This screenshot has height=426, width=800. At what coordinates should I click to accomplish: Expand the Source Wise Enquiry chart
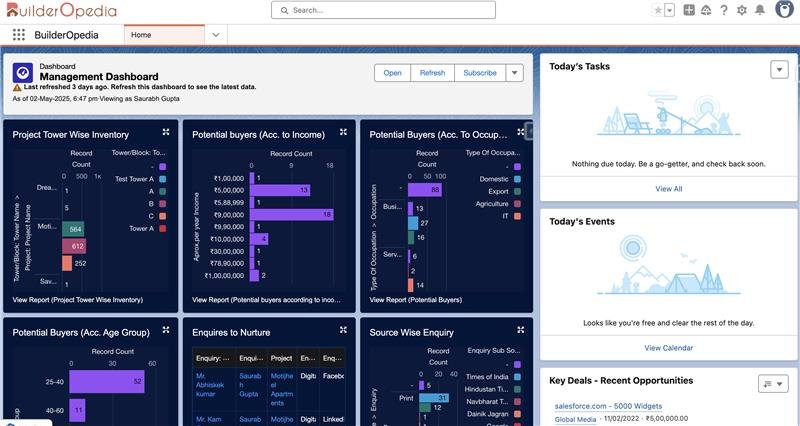pos(520,330)
